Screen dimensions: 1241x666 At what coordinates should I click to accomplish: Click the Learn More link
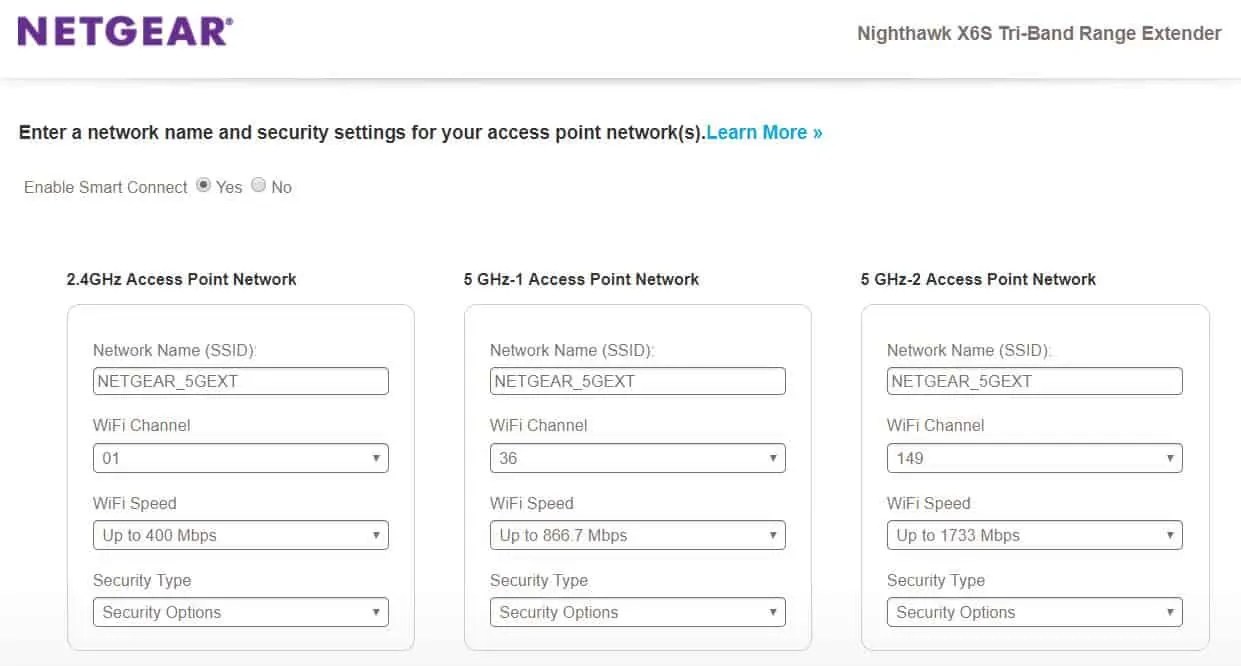click(x=763, y=132)
